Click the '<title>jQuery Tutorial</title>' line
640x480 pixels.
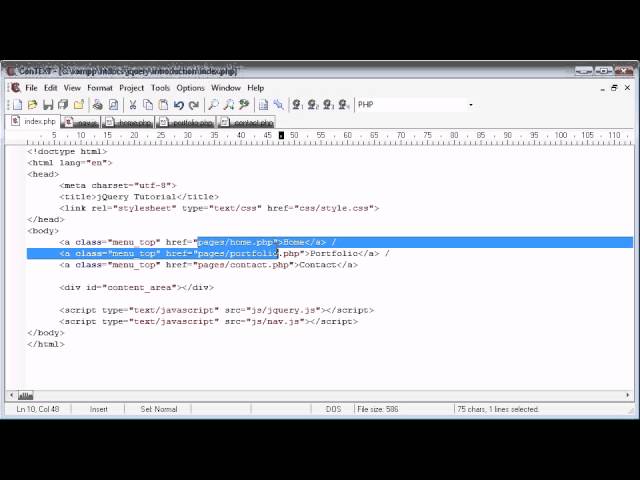coord(139,197)
